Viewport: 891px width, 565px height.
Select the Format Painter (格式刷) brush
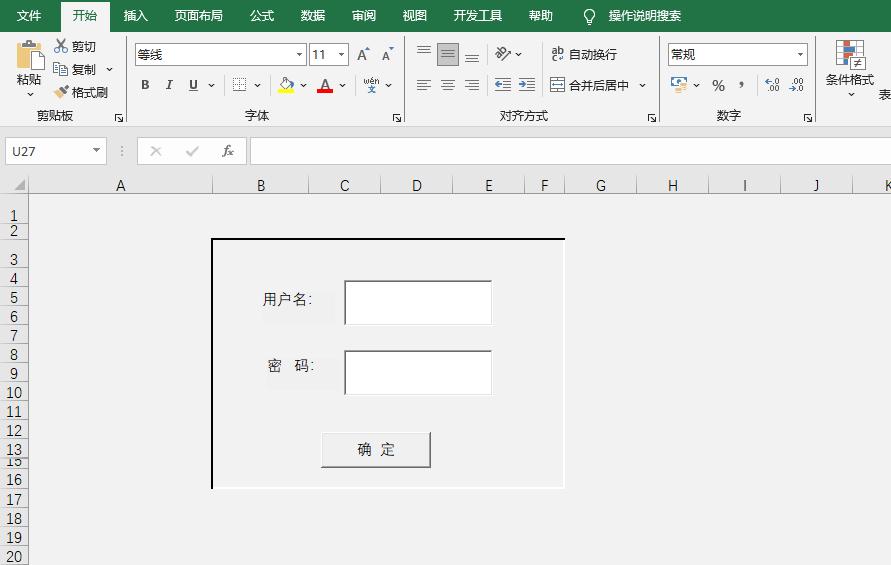pos(61,92)
